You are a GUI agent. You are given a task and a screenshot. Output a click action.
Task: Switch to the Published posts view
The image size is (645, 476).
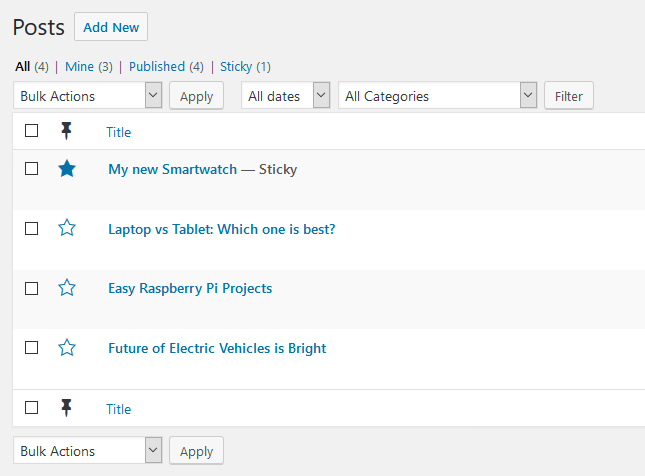(157, 67)
